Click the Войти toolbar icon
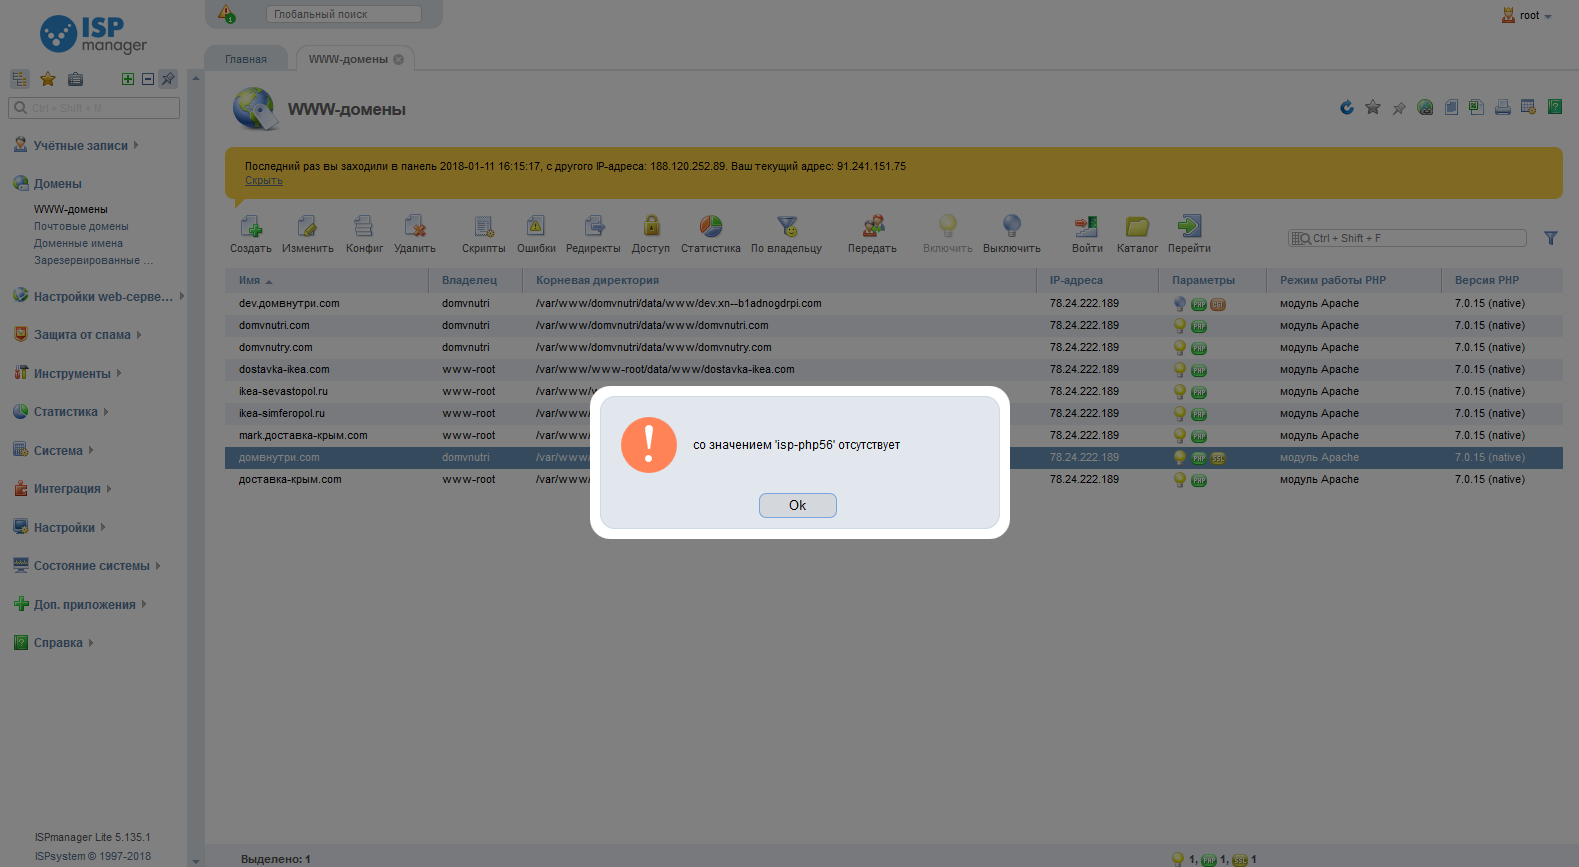Viewport: 1579px width, 867px height. [x=1087, y=226]
